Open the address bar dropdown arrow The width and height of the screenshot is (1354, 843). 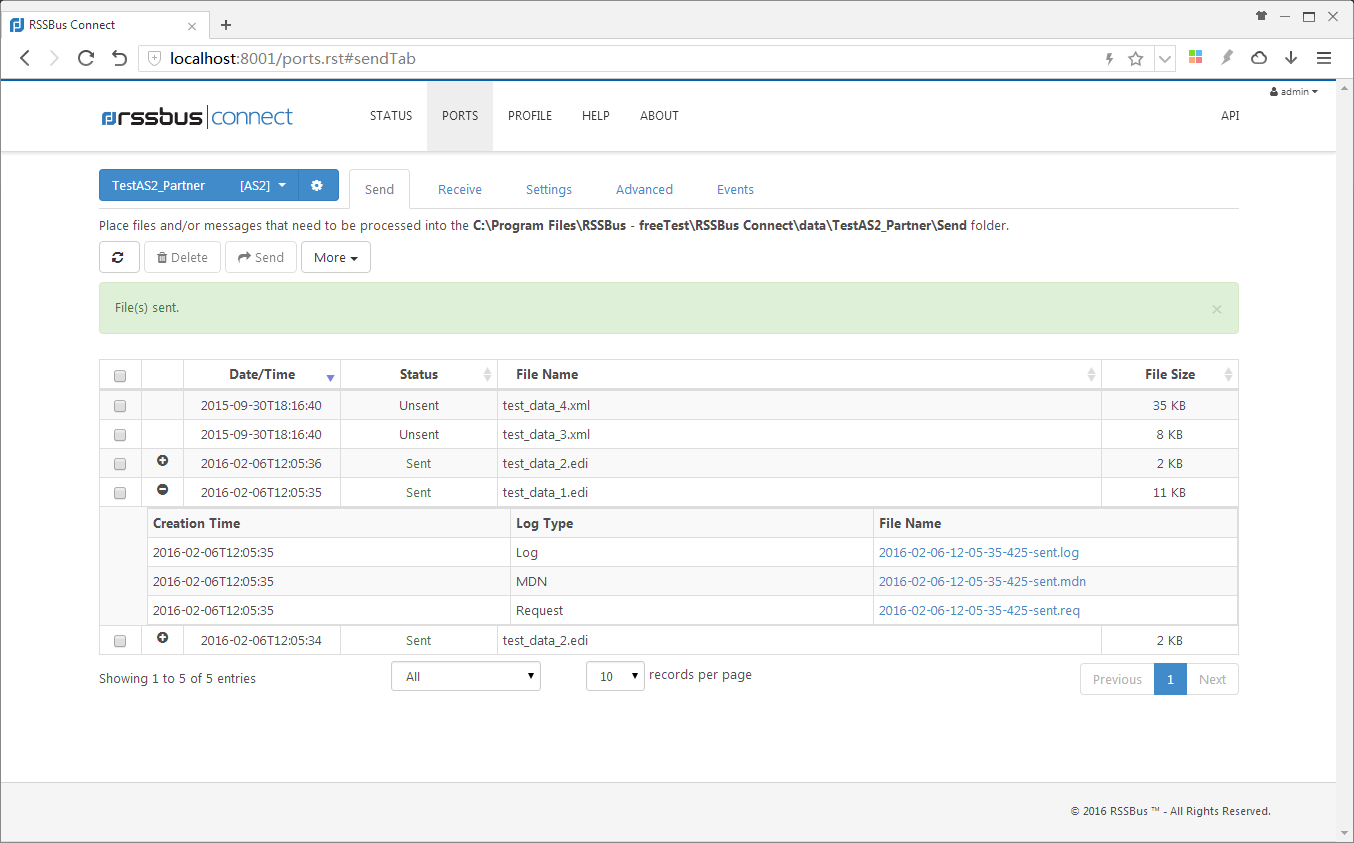1165,59
